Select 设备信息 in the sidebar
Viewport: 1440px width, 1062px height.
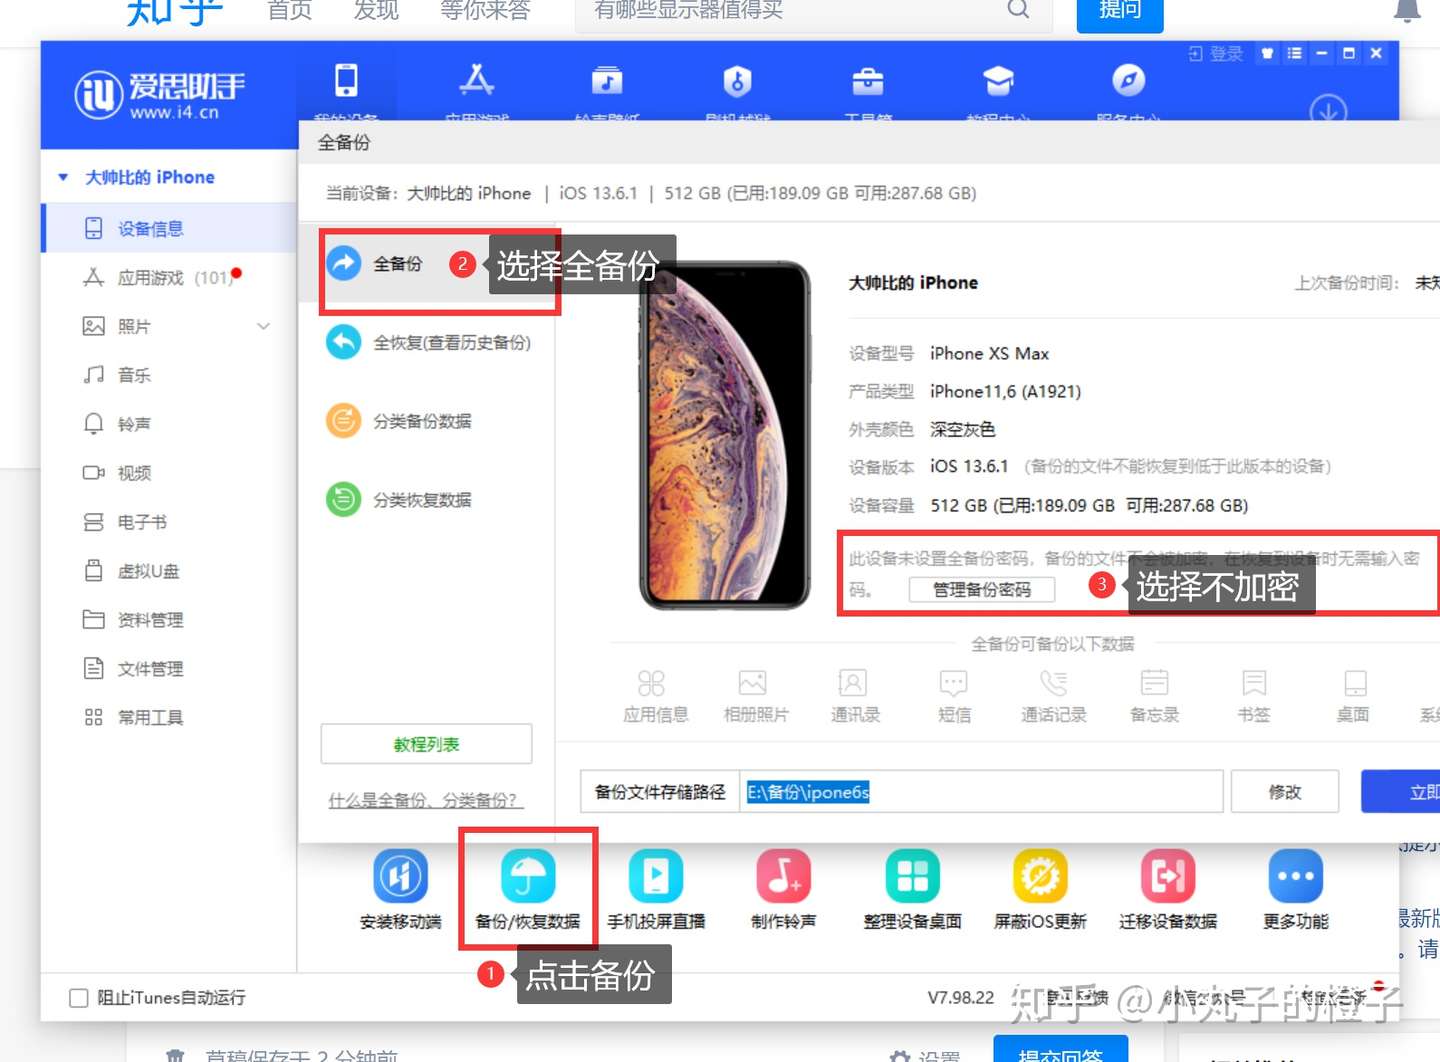pyautogui.click(x=170, y=228)
